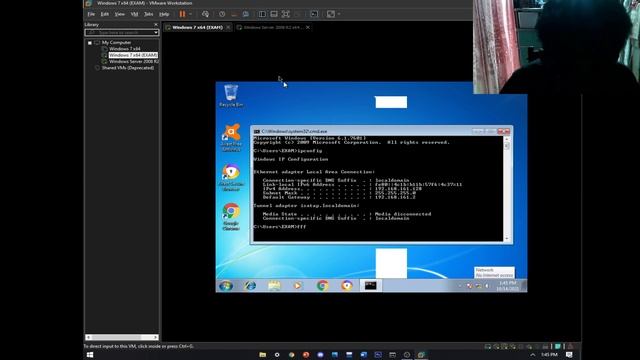
Task: Click the Avast Free Antivirus desktop icon
Action: [x=231, y=138]
